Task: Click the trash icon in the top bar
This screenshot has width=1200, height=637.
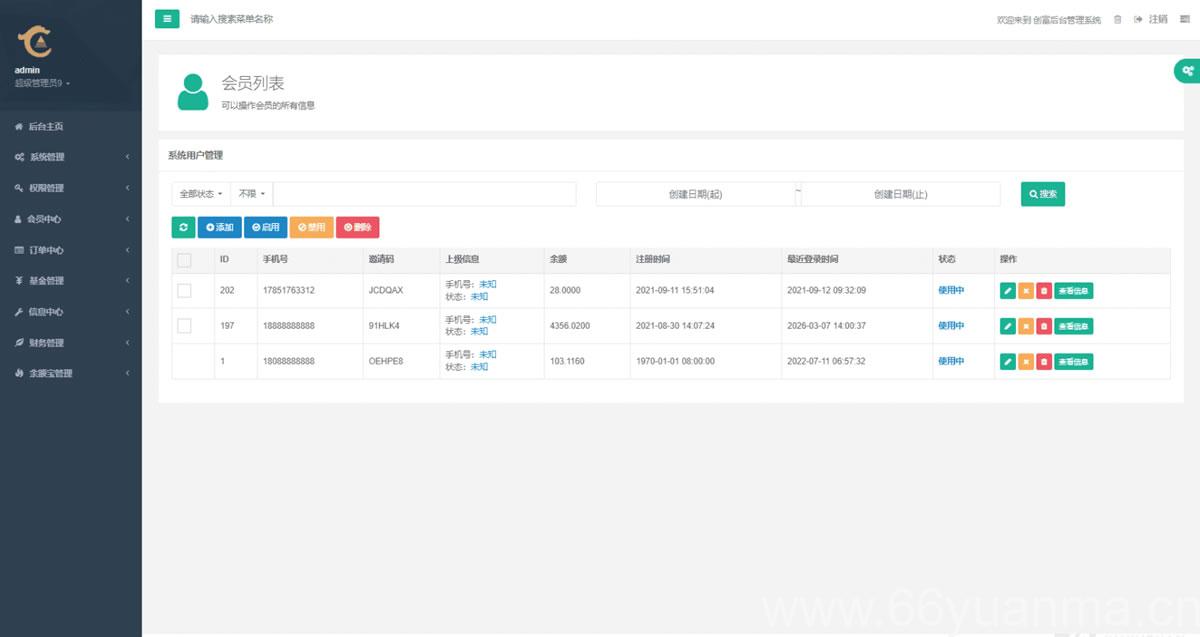Action: tap(1118, 19)
